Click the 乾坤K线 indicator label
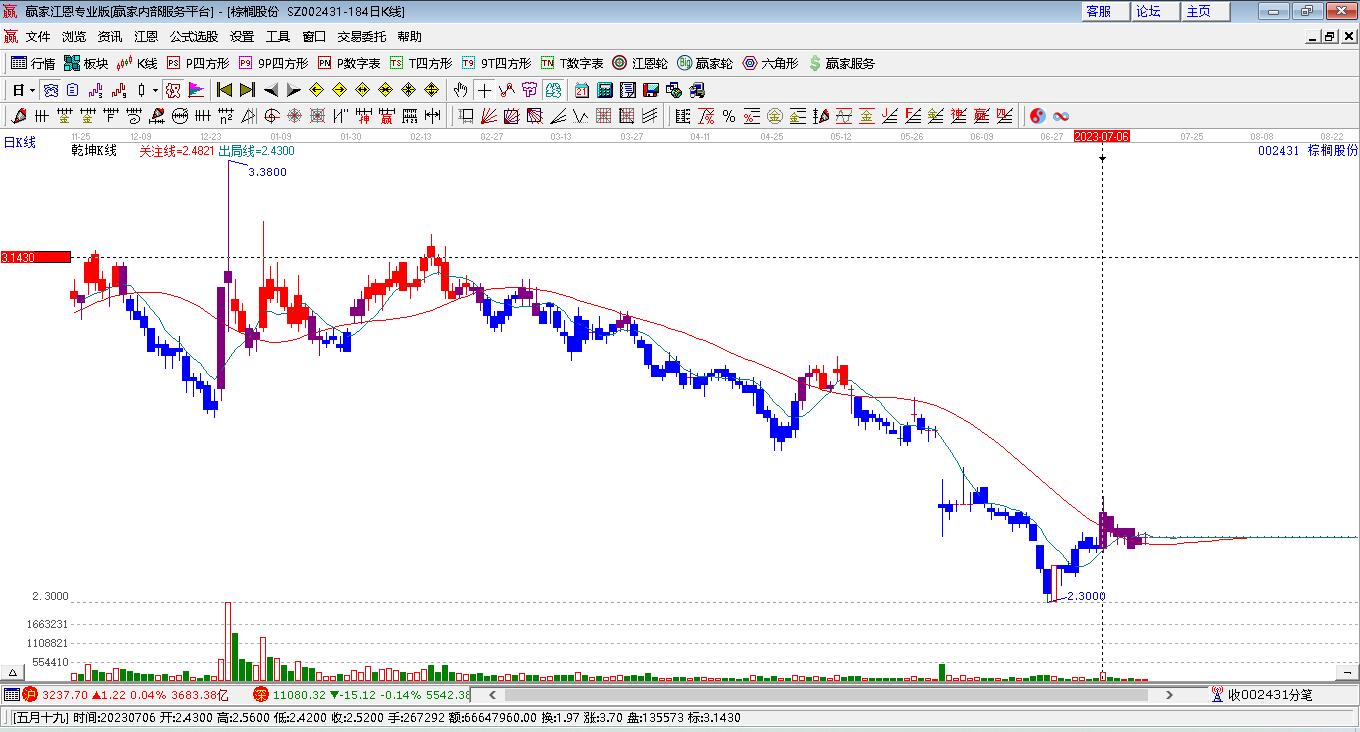1360x732 pixels. [x=94, y=151]
